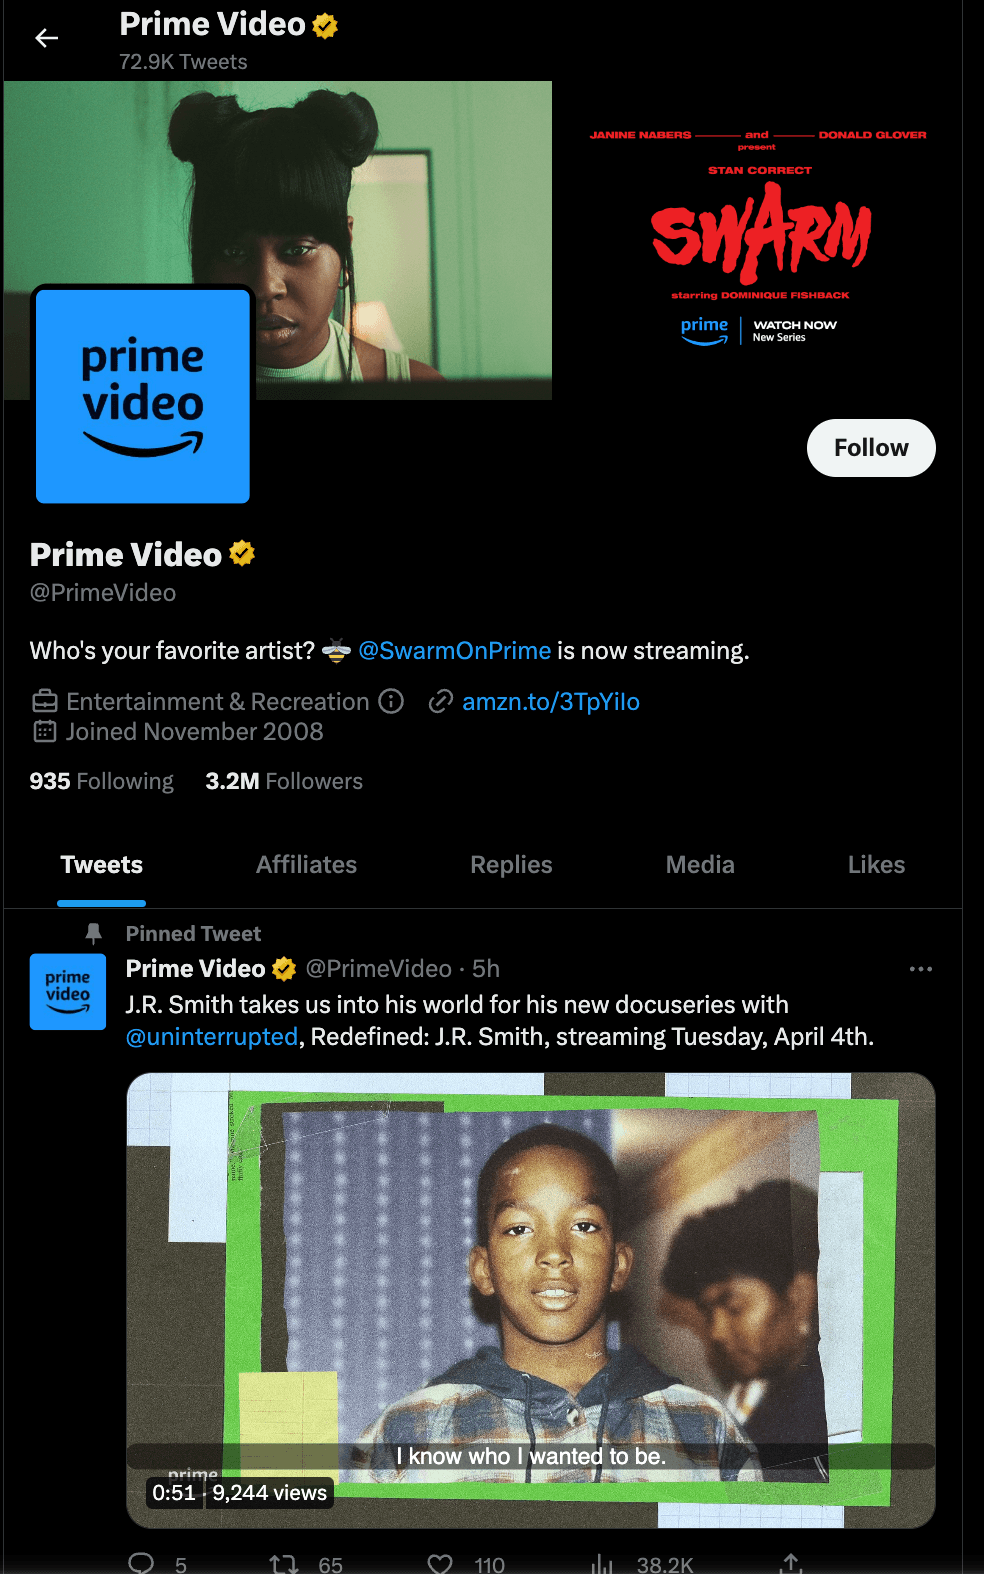Click the verified badge beside header Prime Video

coord(325,25)
